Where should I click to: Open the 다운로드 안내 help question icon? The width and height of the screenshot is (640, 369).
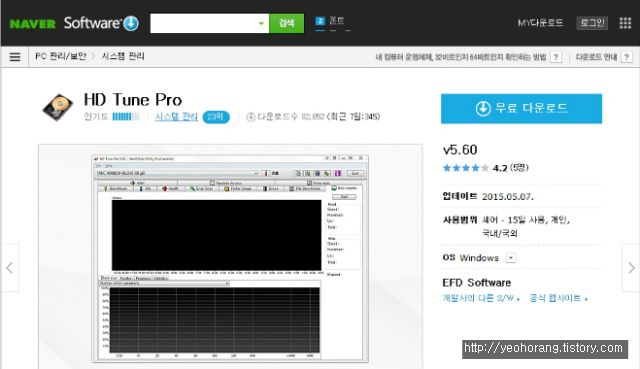point(626,57)
